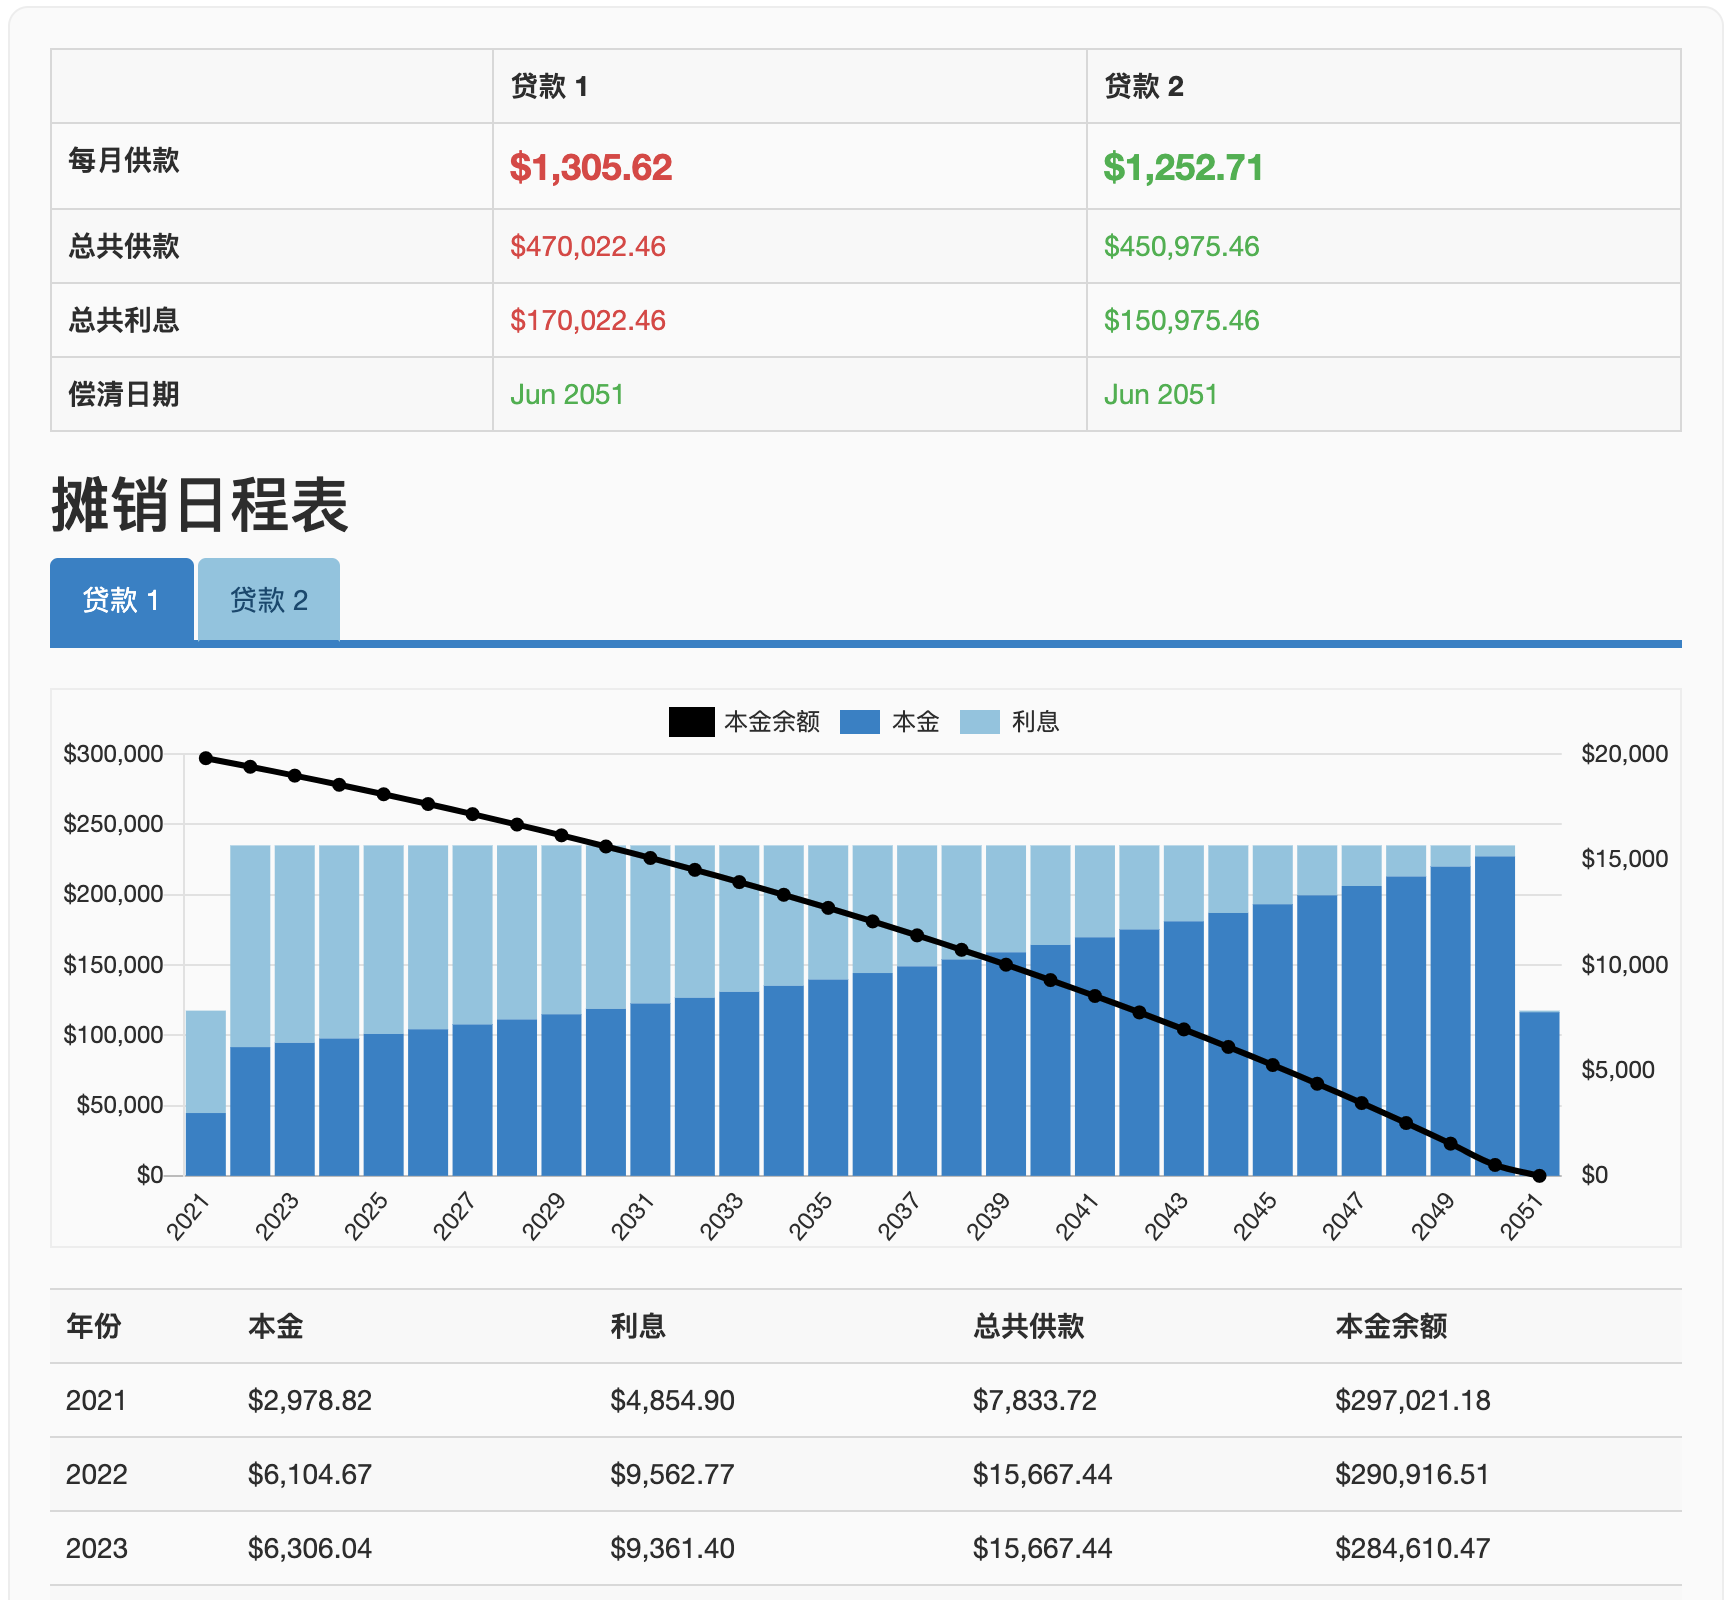Image resolution: width=1734 pixels, height=1600 pixels.
Task: Click loan 1 monthly payment $1,305.62
Action: tap(590, 167)
